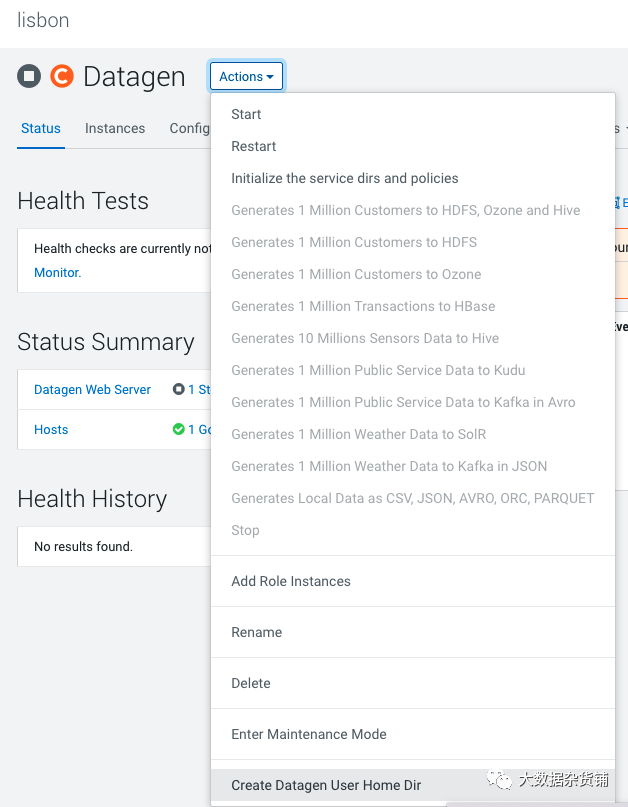Click the Stop entry in Actions menu
This screenshot has height=807, width=628.
[245, 531]
